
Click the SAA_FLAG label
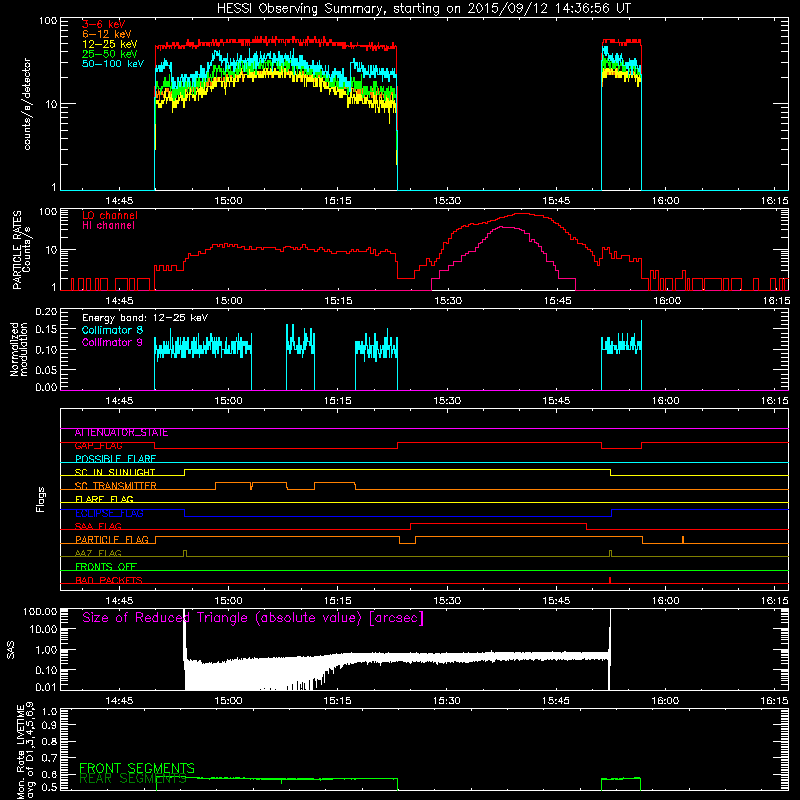(x=98, y=527)
